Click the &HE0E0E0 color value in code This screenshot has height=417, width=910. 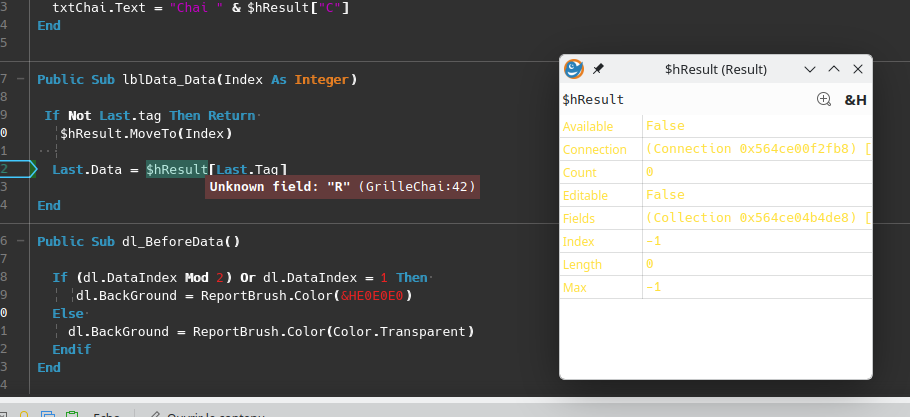[376, 296]
